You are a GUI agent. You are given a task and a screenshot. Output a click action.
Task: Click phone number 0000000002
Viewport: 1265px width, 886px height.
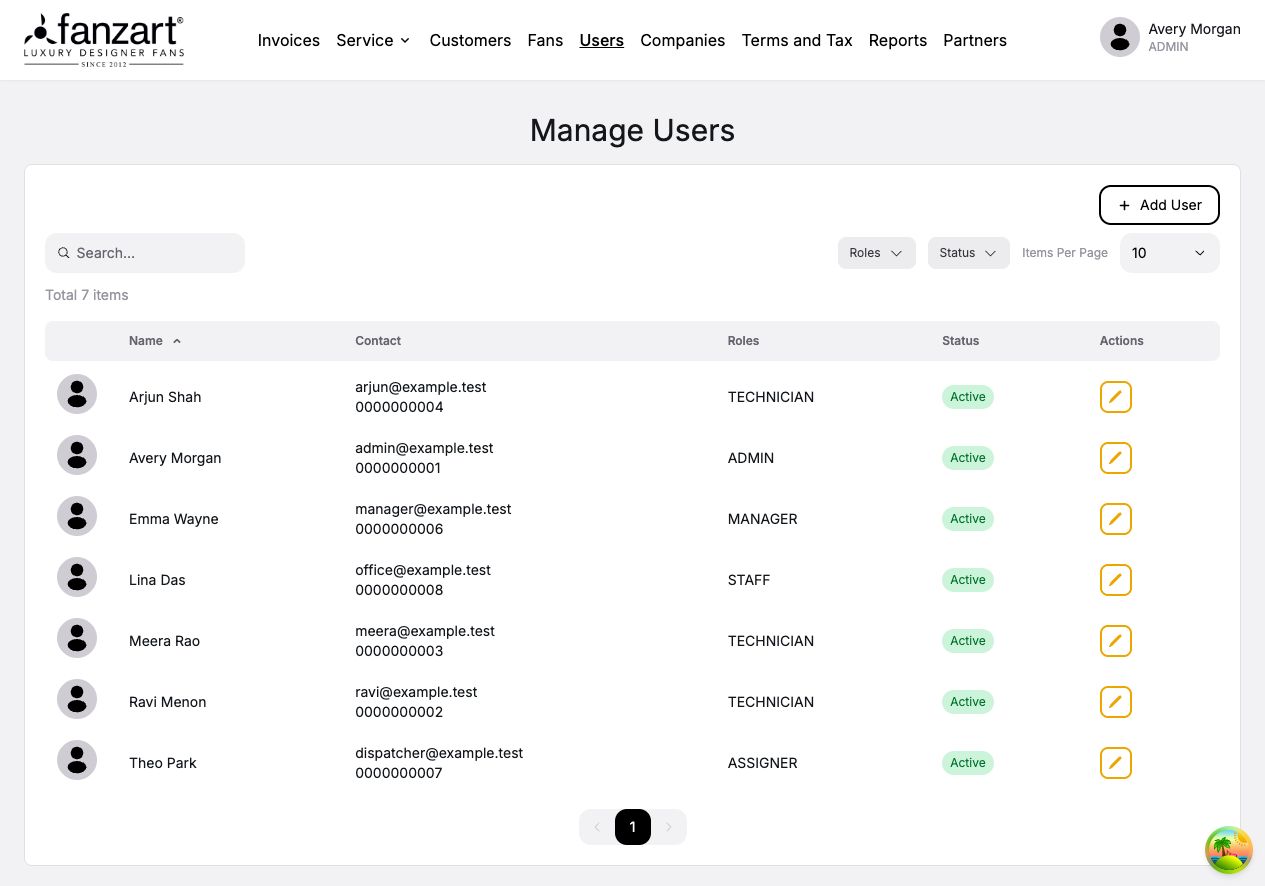(399, 712)
